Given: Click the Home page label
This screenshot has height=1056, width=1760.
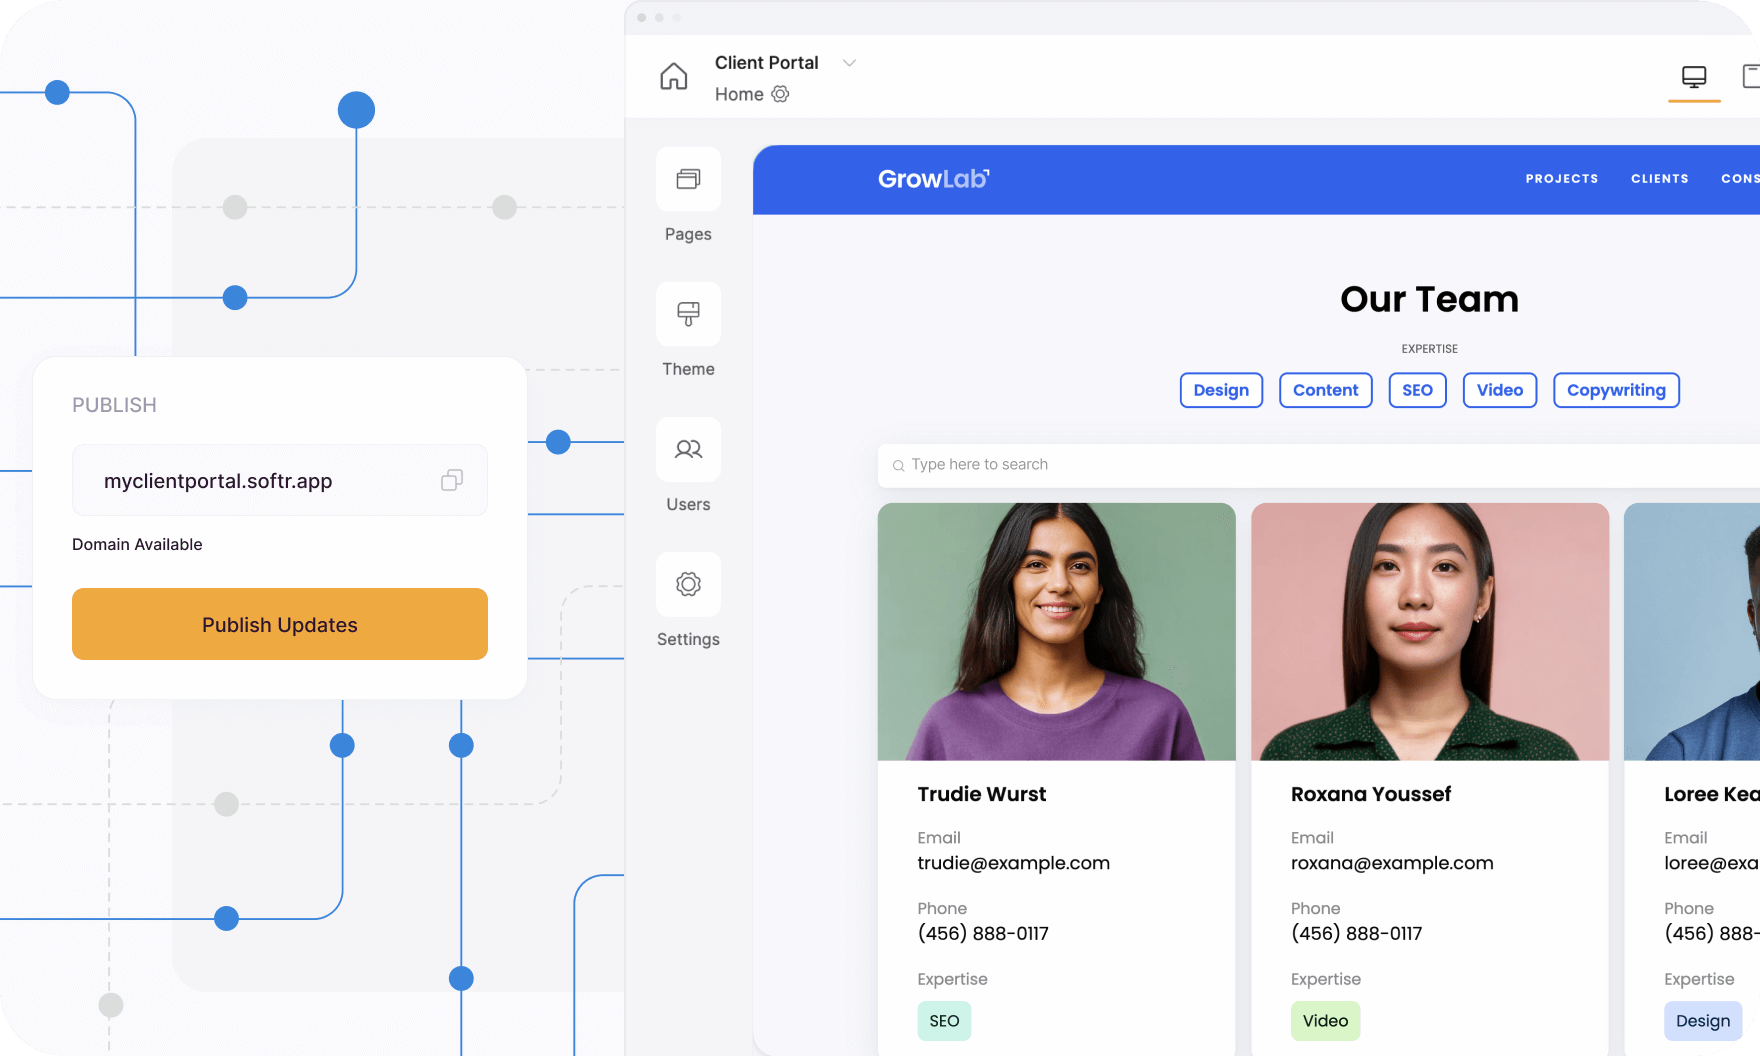Looking at the screenshot, I should pyautogui.click(x=739, y=94).
